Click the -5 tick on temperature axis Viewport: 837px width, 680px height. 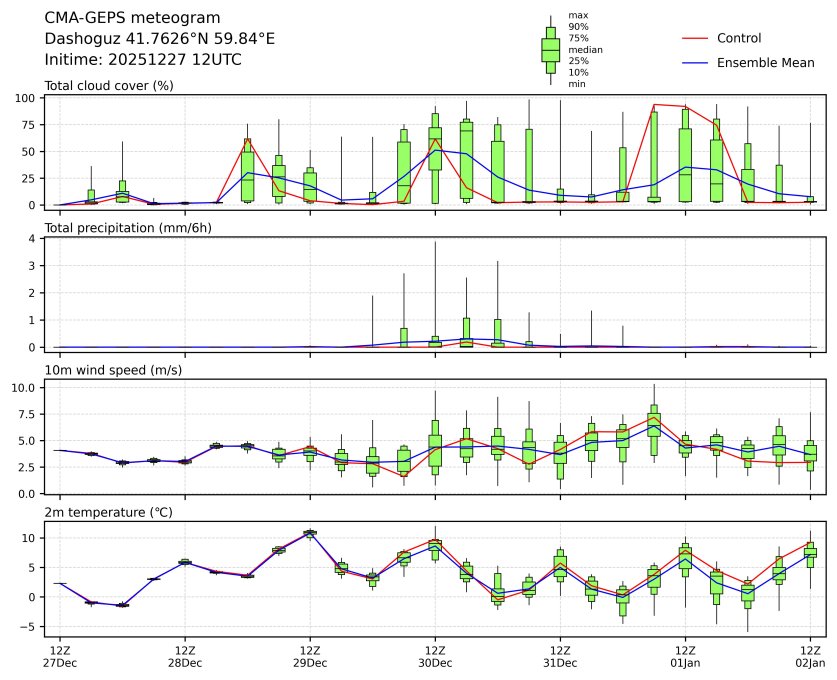coord(30,627)
